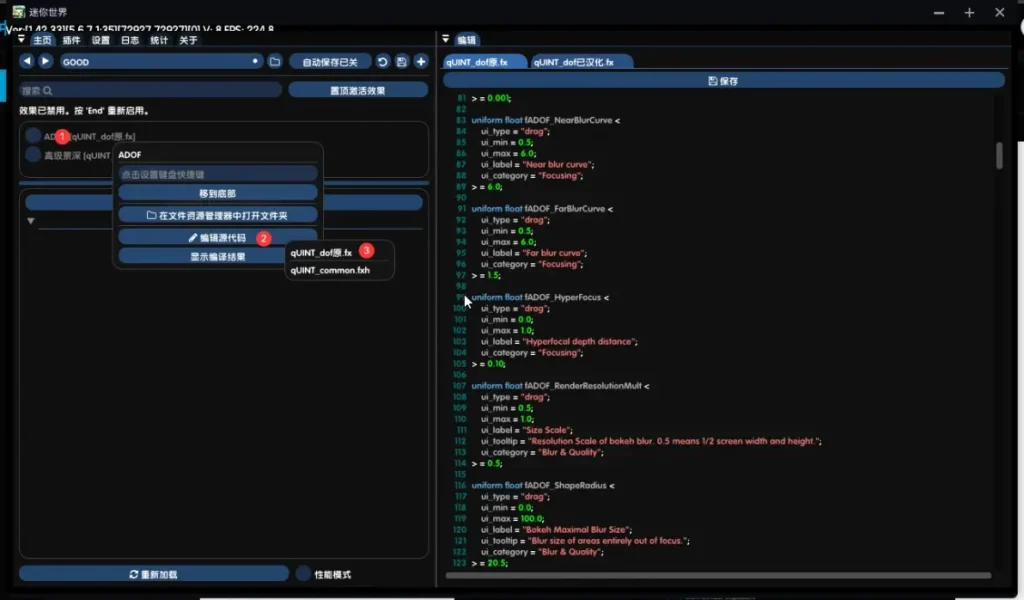Image resolution: width=1024 pixels, height=600 pixels.
Task: Collapse the 编辑 editor panel triangle
Action: tap(446, 40)
